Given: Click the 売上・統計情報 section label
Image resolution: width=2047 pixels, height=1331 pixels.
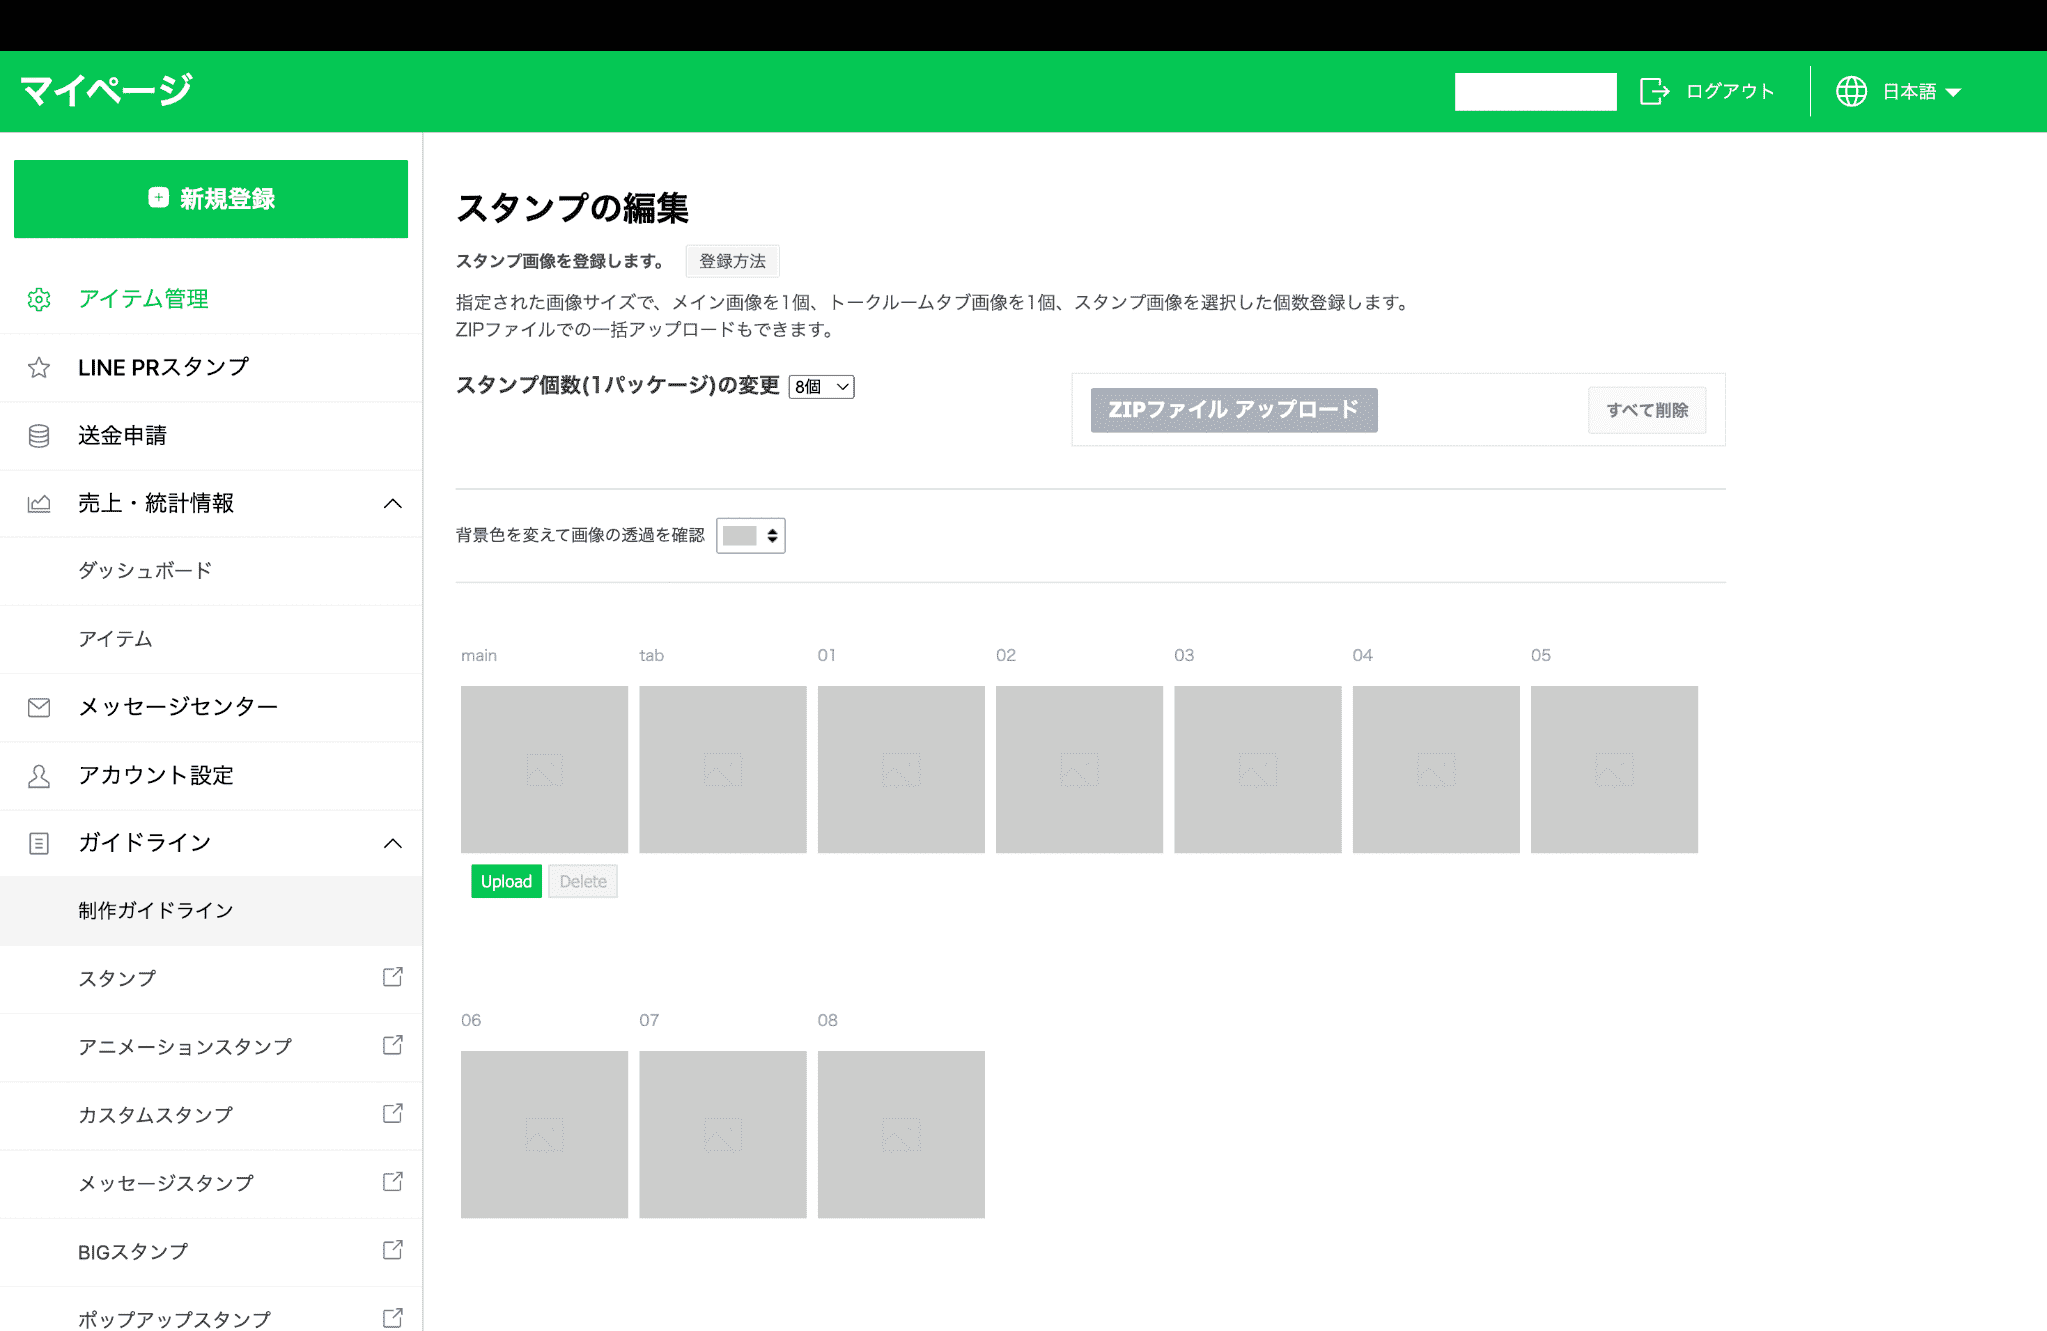Looking at the screenshot, I should click(156, 503).
